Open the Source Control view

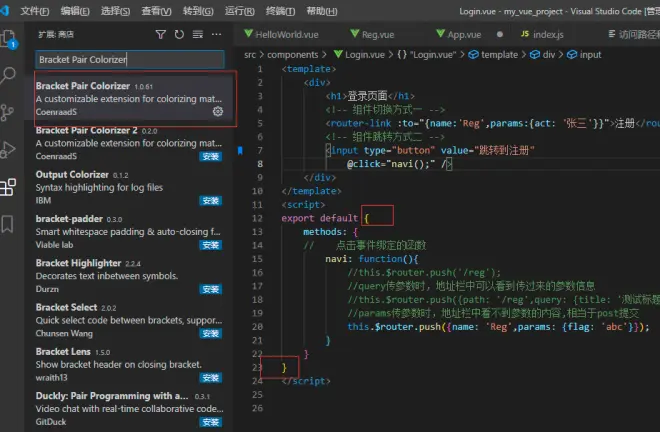click(7, 113)
